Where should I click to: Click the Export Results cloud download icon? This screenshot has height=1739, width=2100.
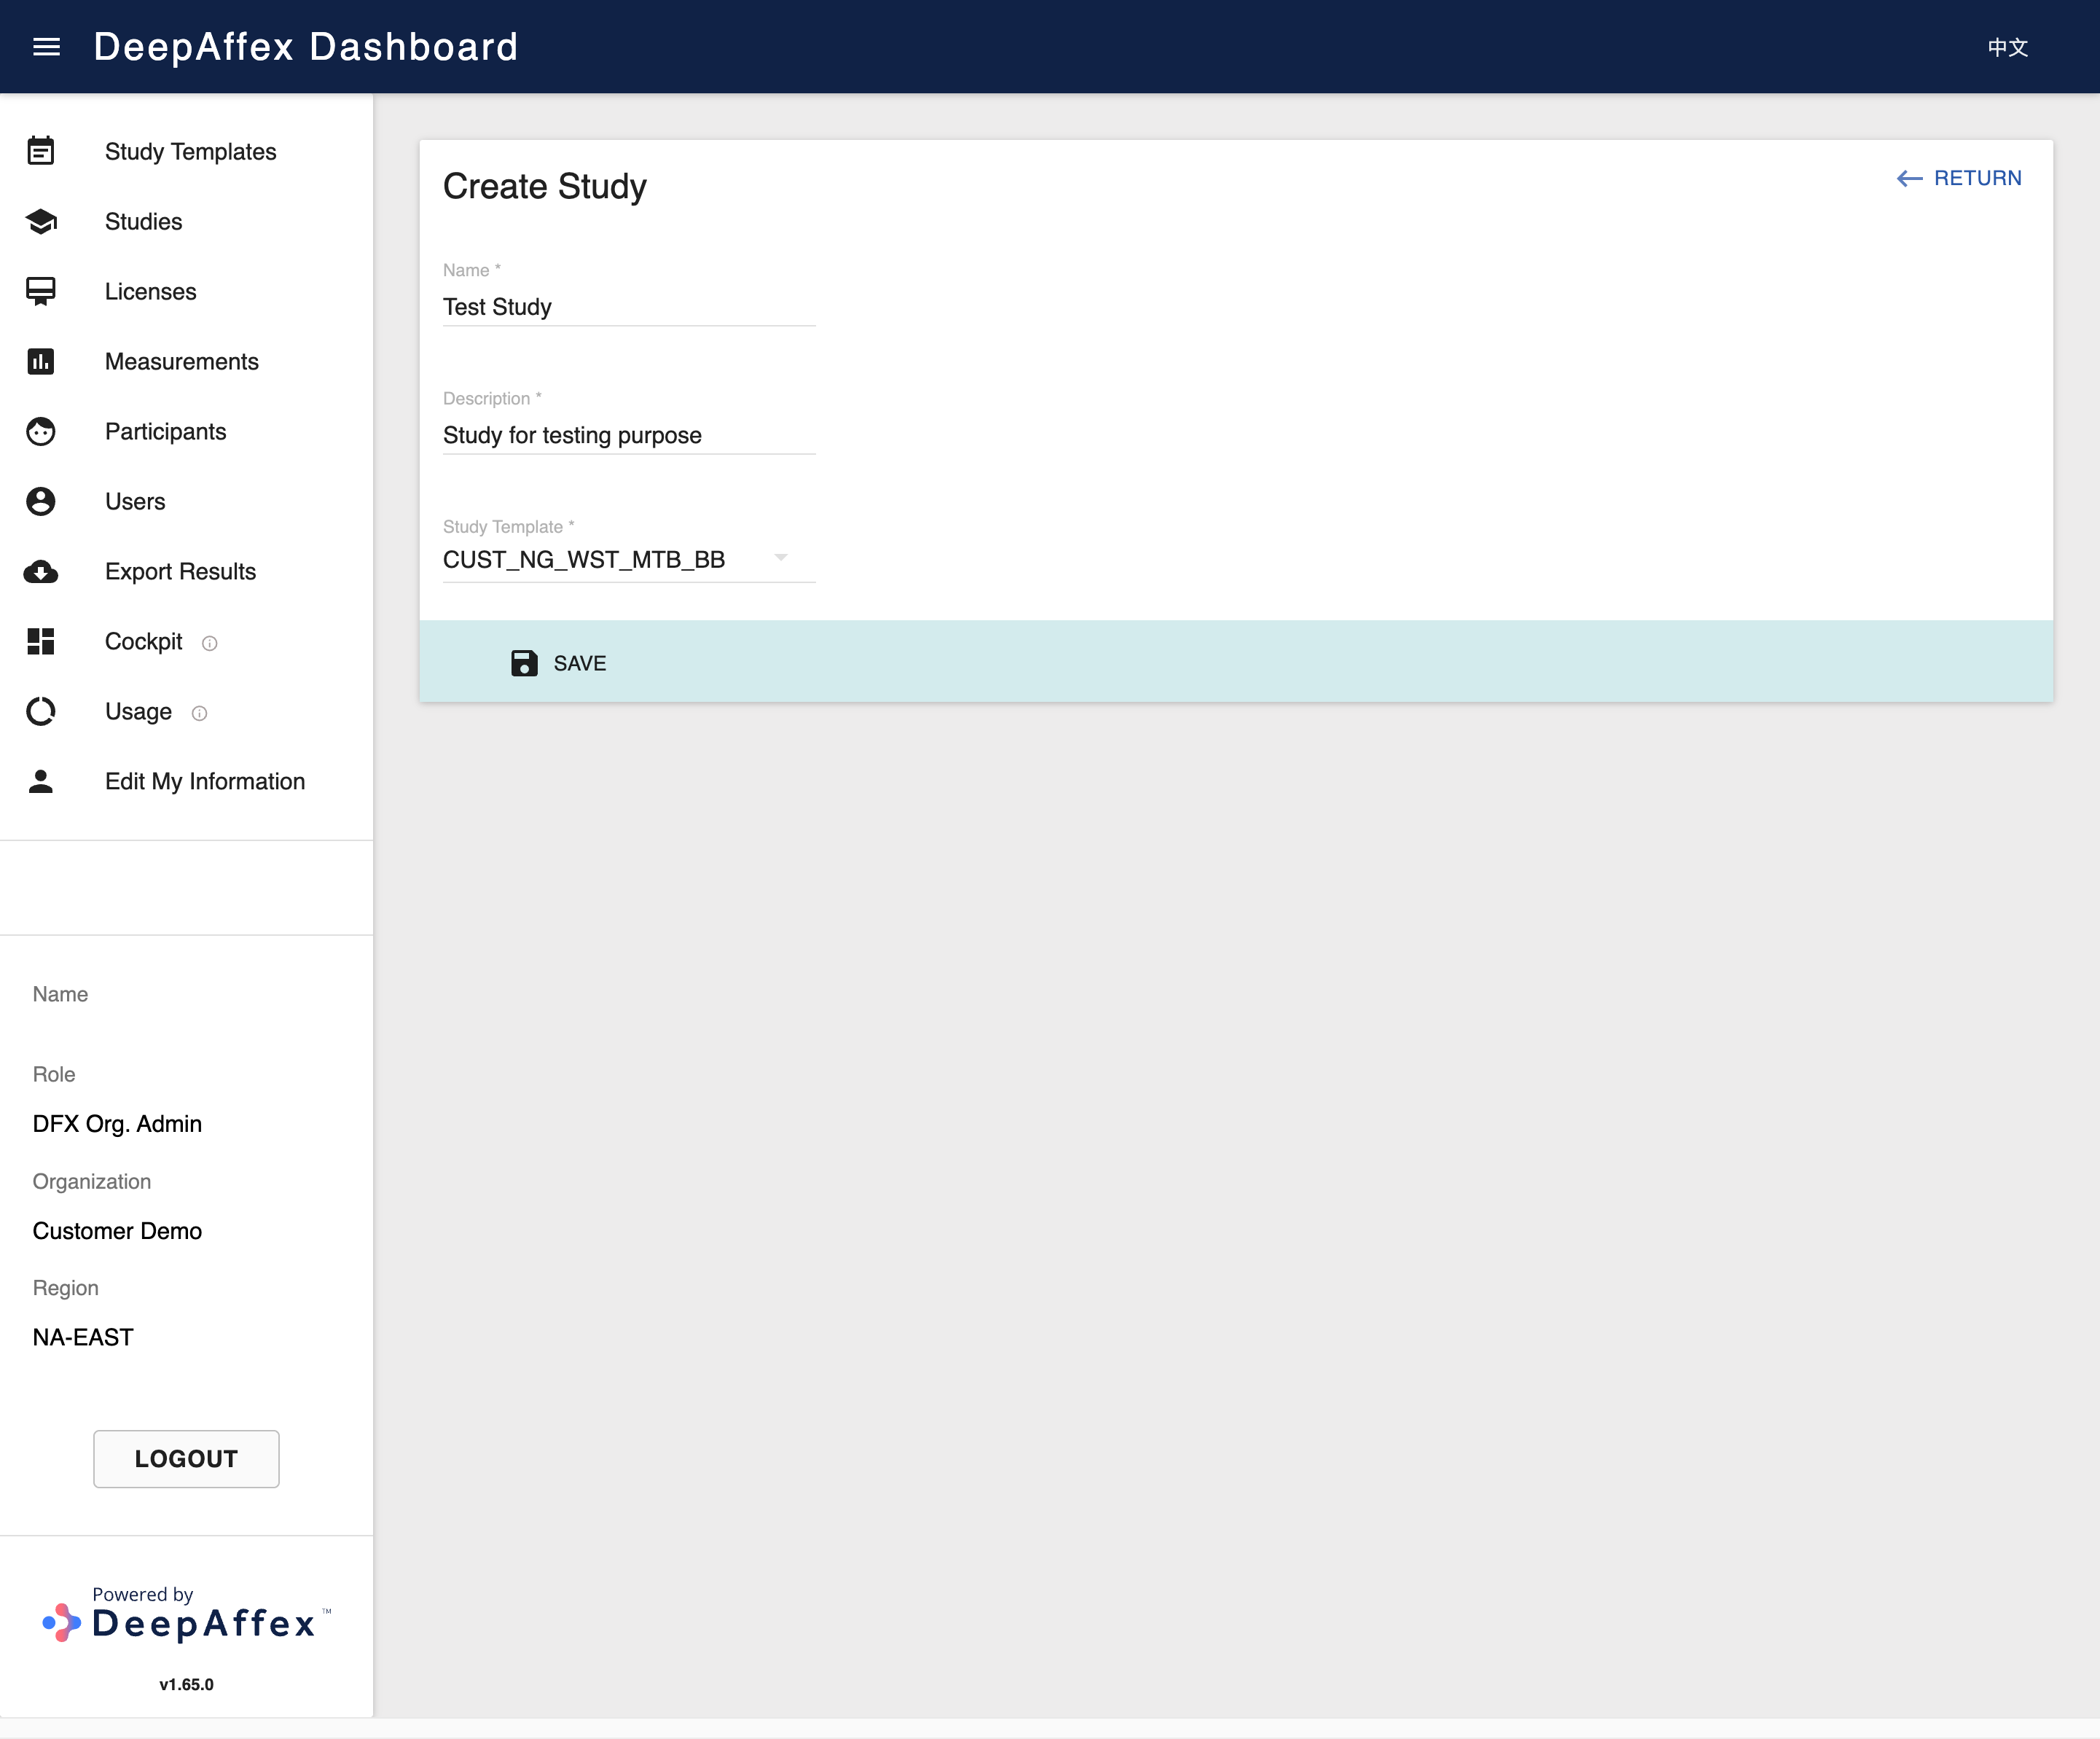click(x=41, y=571)
